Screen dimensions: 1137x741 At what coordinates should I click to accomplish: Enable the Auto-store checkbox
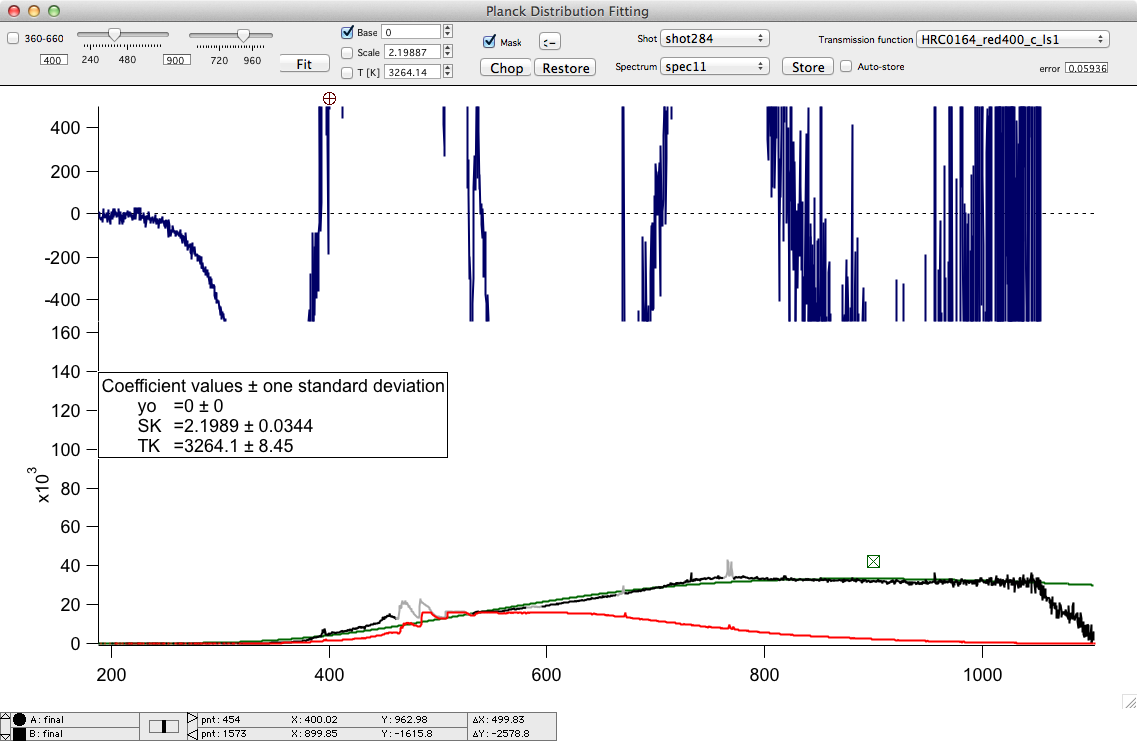[845, 66]
